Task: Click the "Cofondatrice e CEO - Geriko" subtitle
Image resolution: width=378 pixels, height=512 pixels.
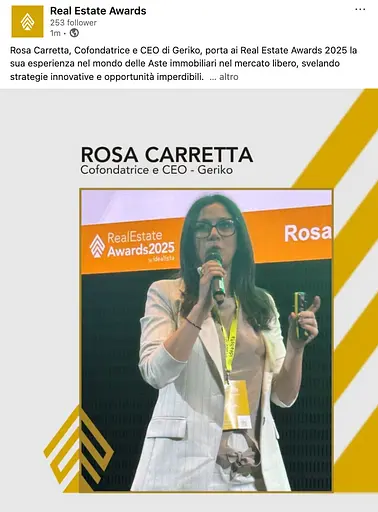Action: [156, 170]
